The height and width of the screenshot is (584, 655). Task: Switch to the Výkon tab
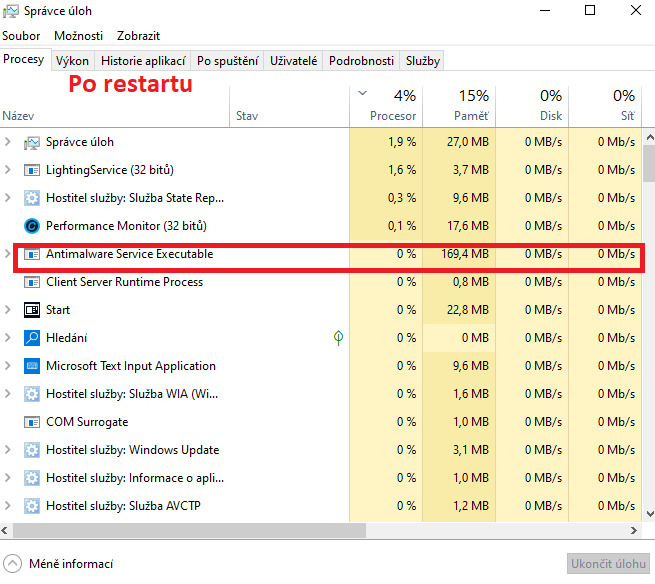(73, 61)
